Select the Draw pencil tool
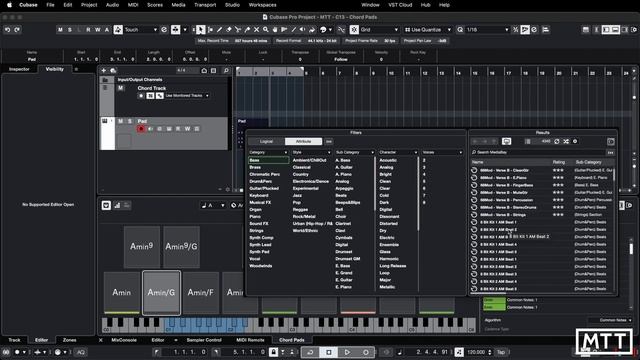The height and width of the screenshot is (360, 640). point(220,30)
